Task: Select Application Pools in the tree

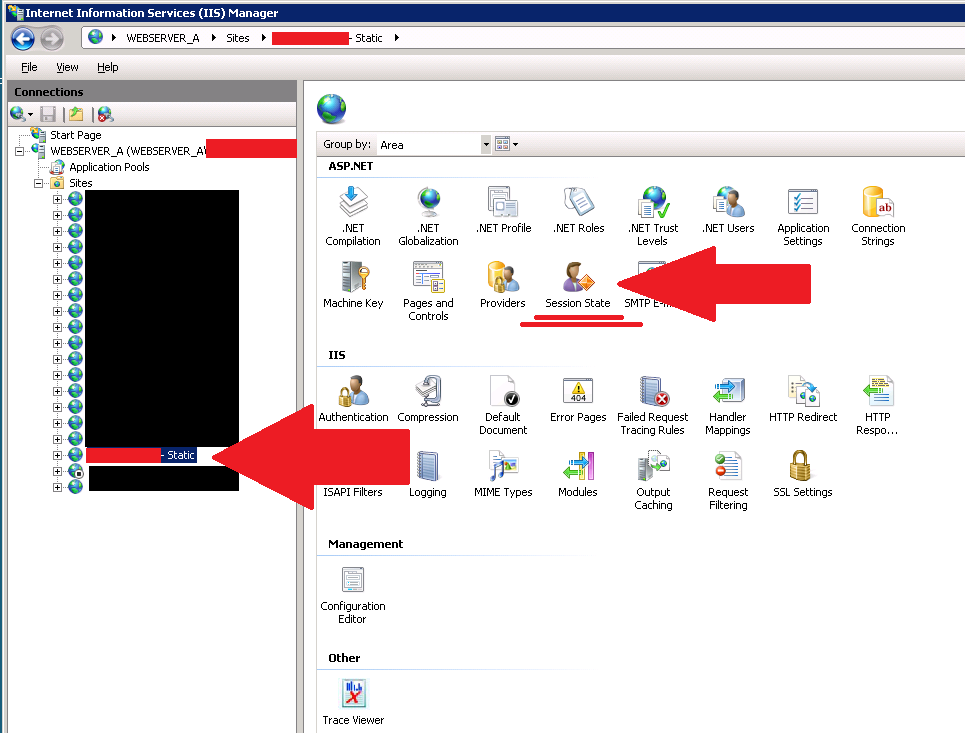Action: pyautogui.click(x=109, y=167)
